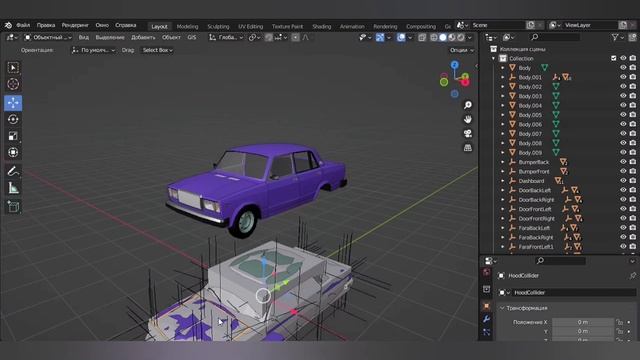
Task: Switch to the Shading workspace tab
Action: click(322, 27)
